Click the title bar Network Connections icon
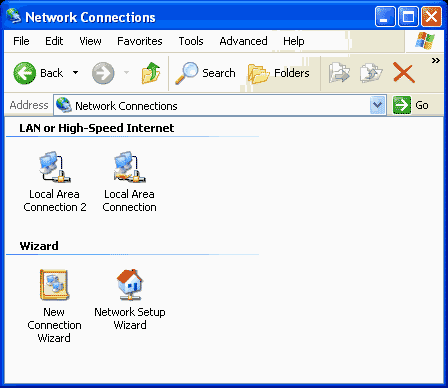Viewport: 448px width, 388px height. tap(14, 16)
